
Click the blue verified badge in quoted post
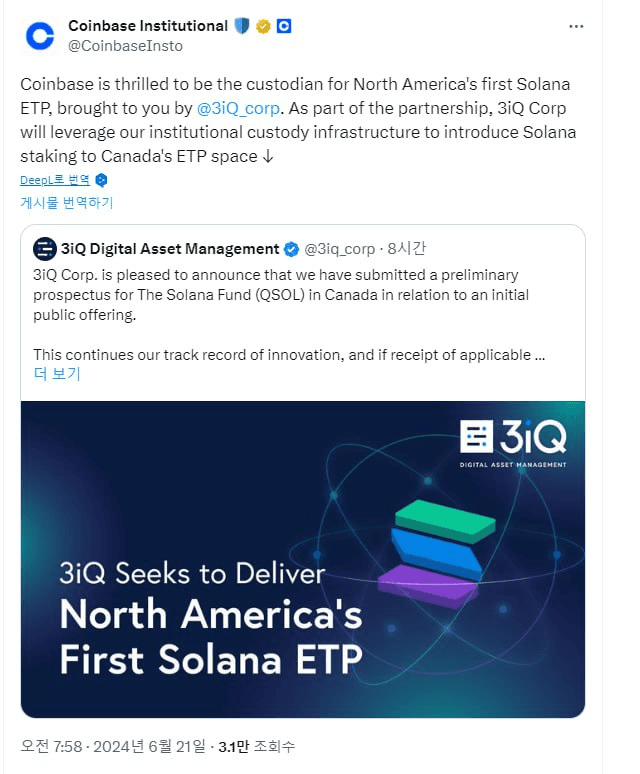point(290,249)
